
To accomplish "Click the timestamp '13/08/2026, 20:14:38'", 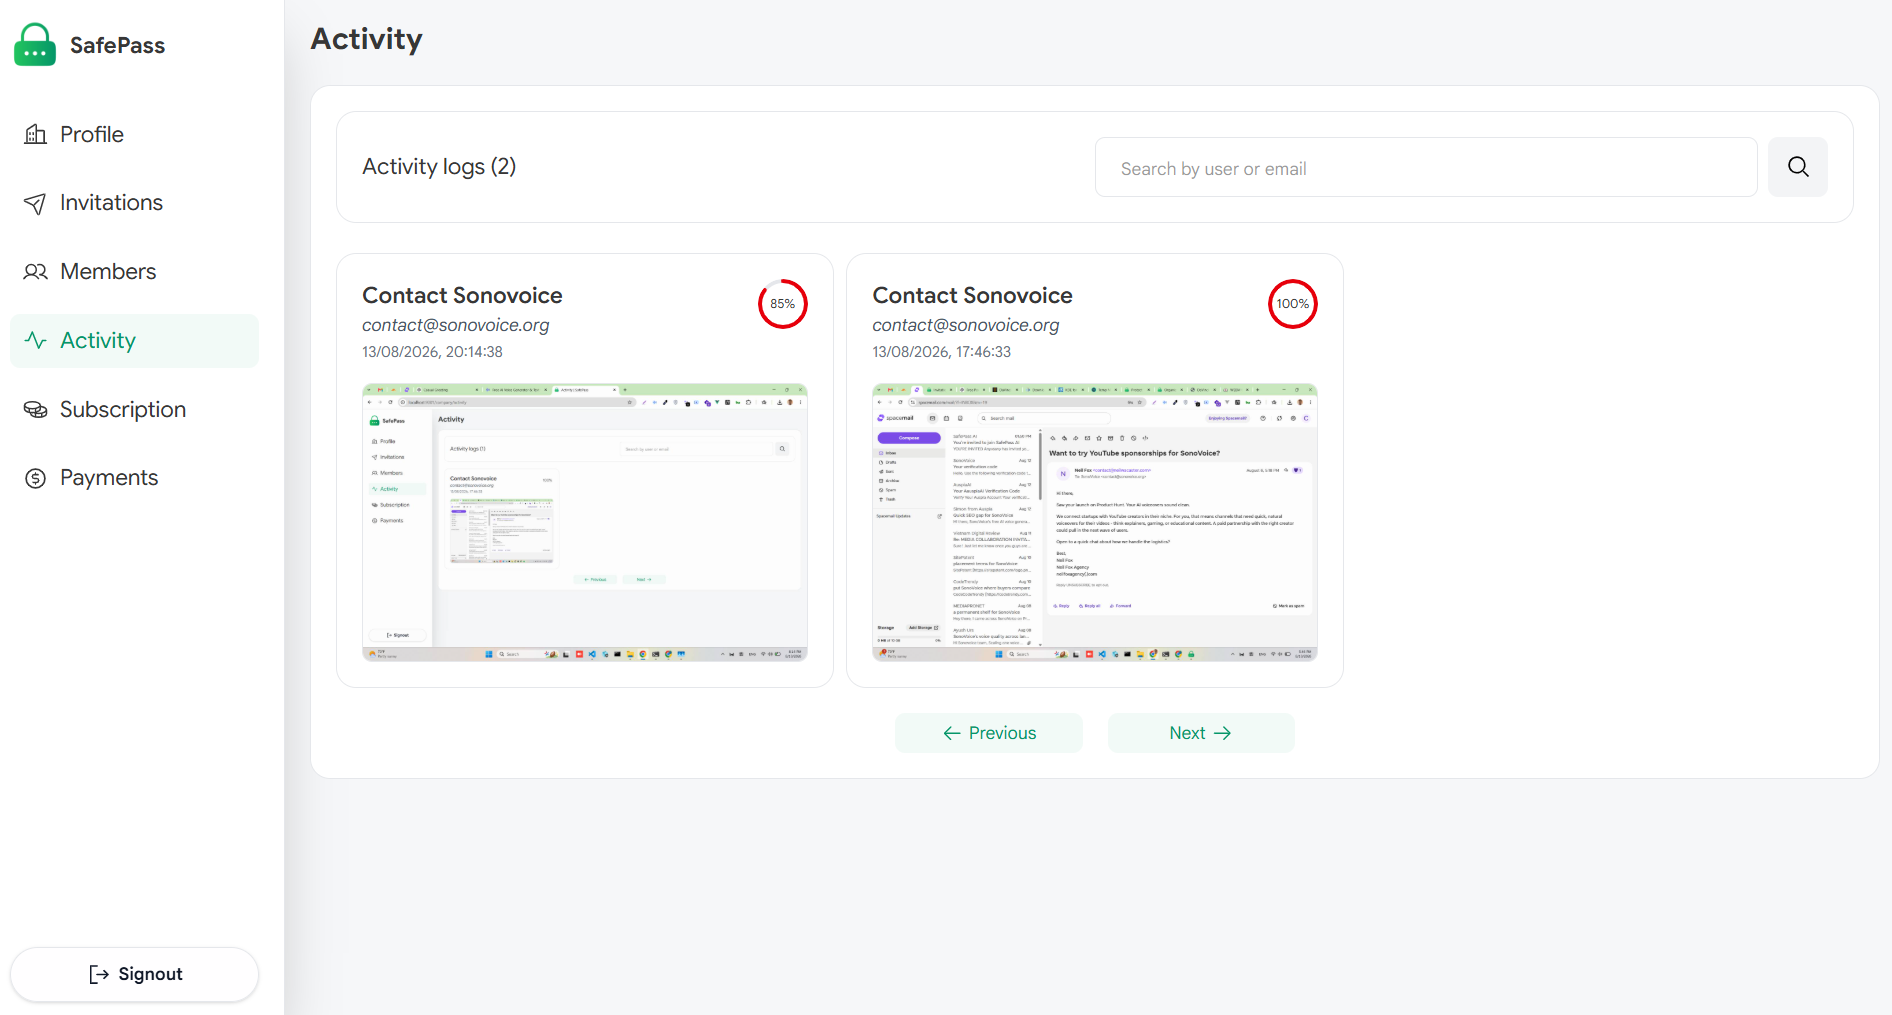I will pyautogui.click(x=432, y=352).
